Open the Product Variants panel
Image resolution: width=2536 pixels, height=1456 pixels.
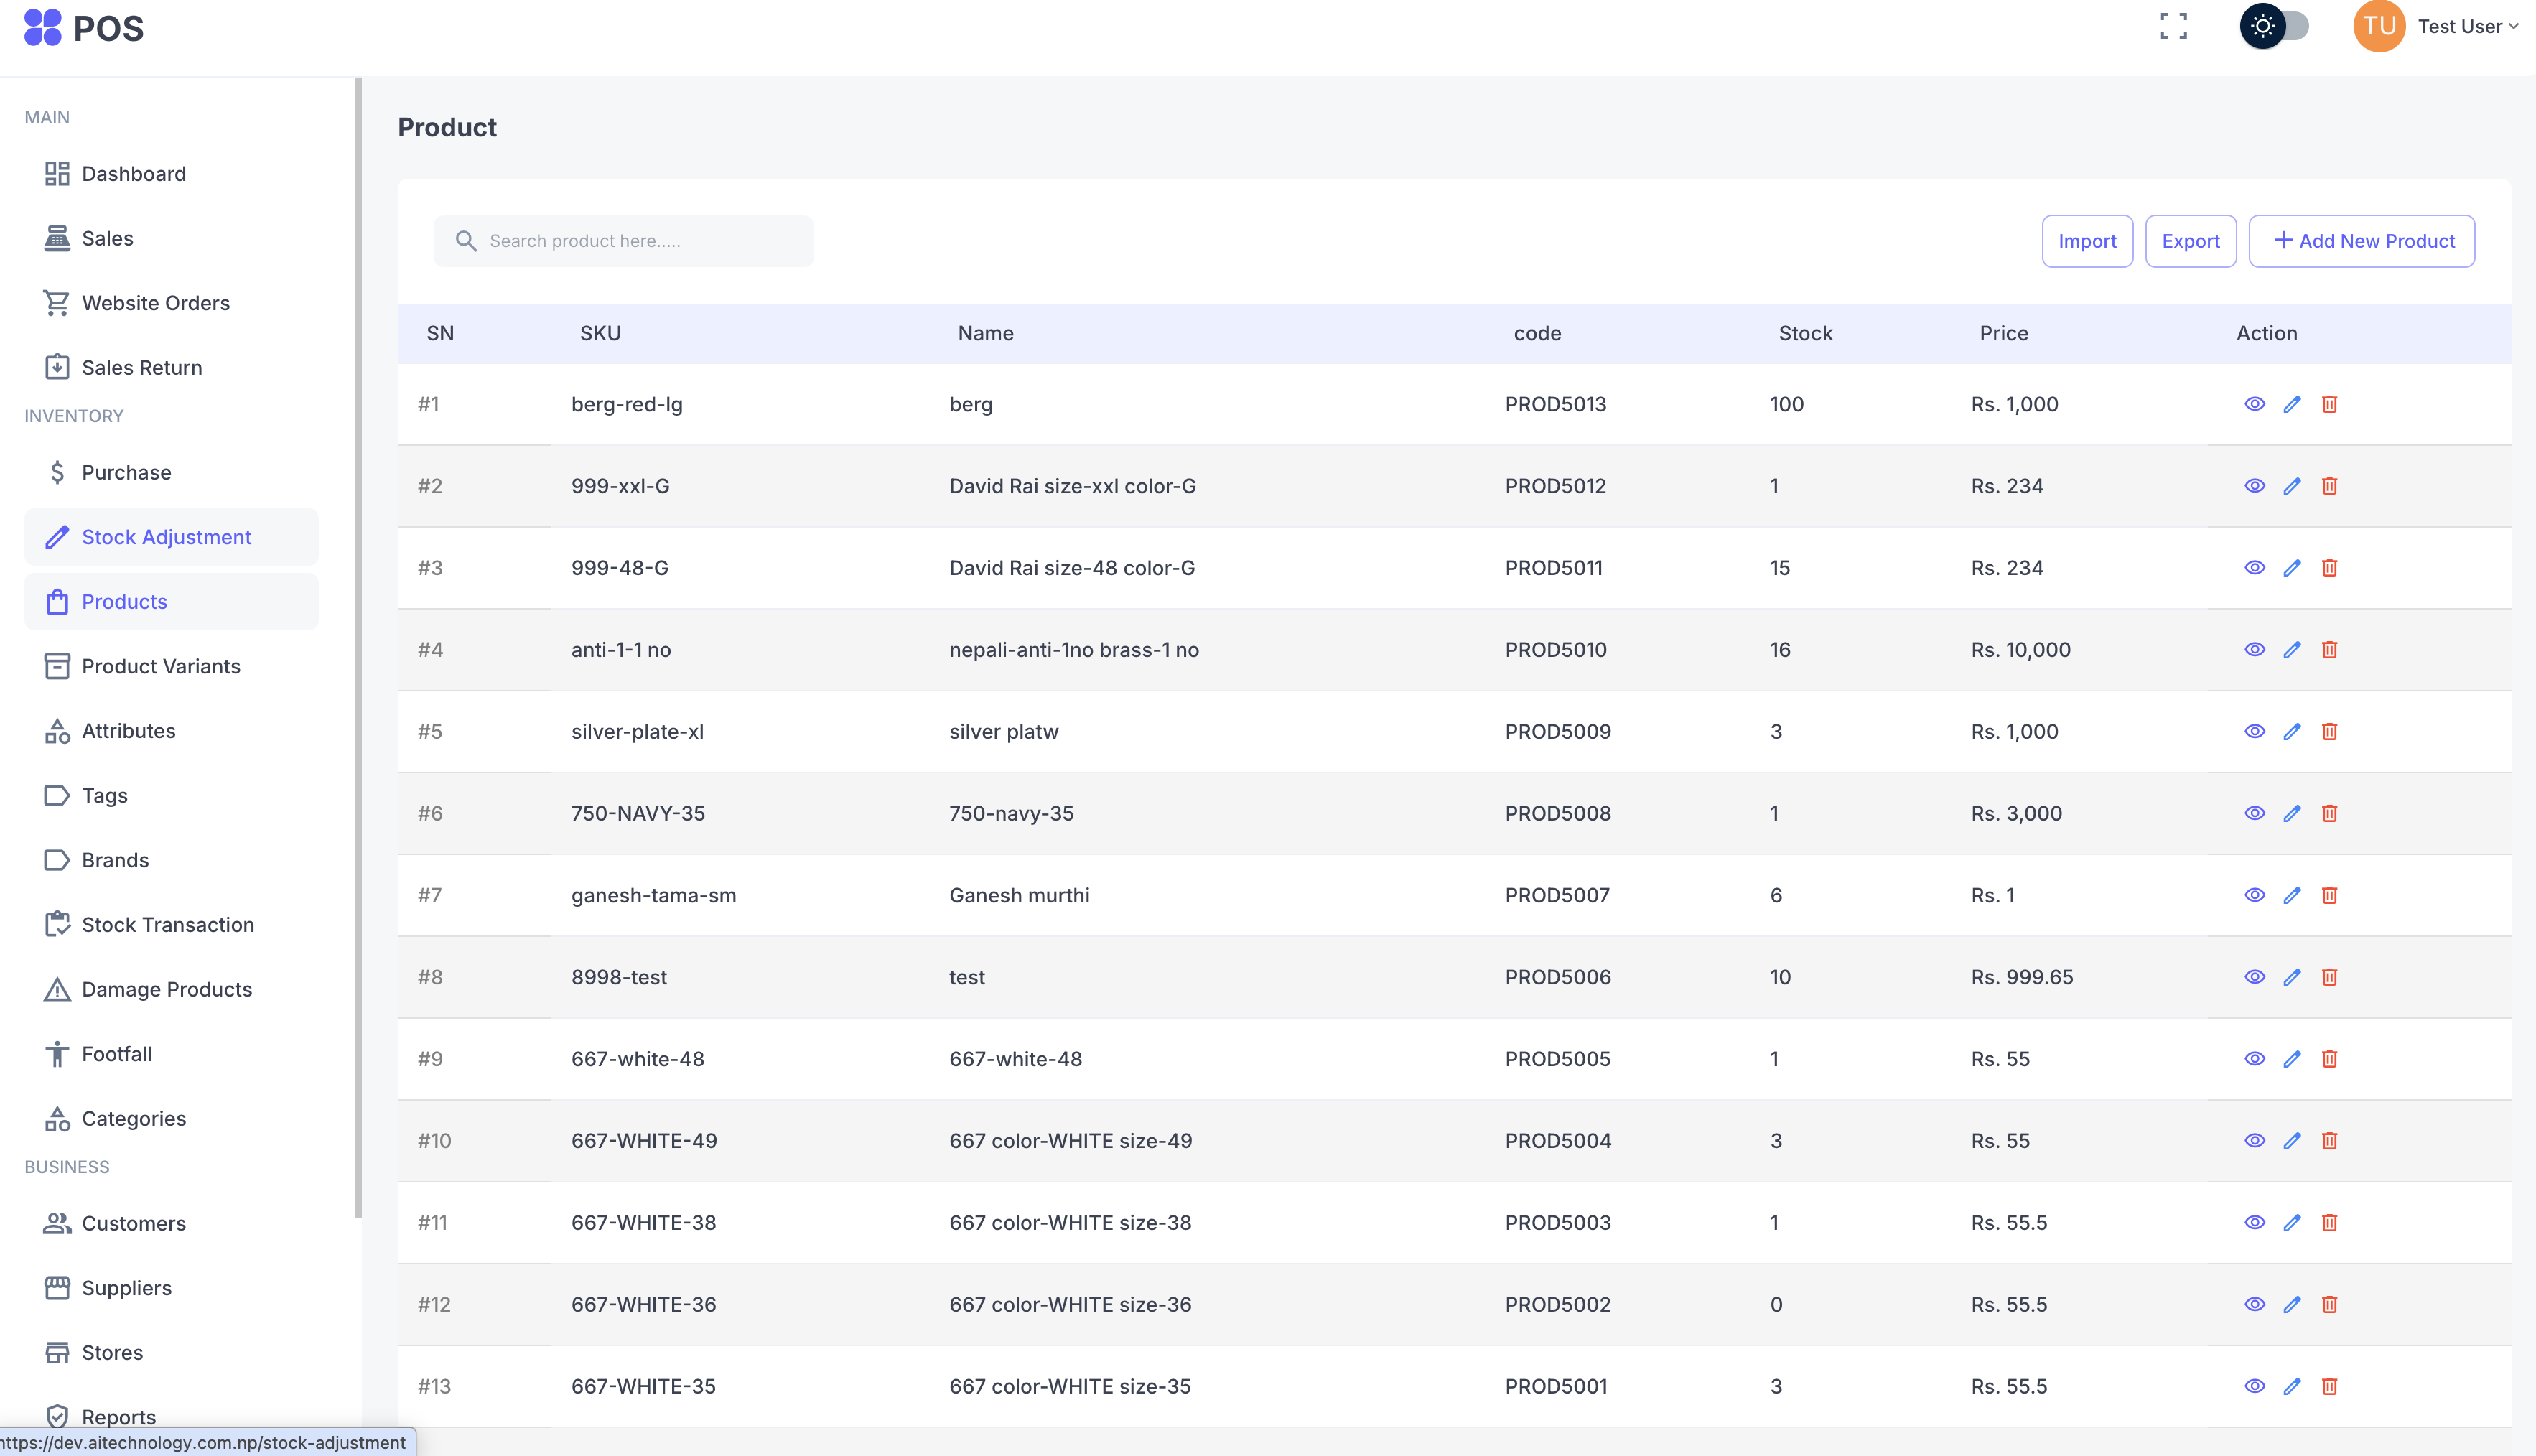click(161, 666)
